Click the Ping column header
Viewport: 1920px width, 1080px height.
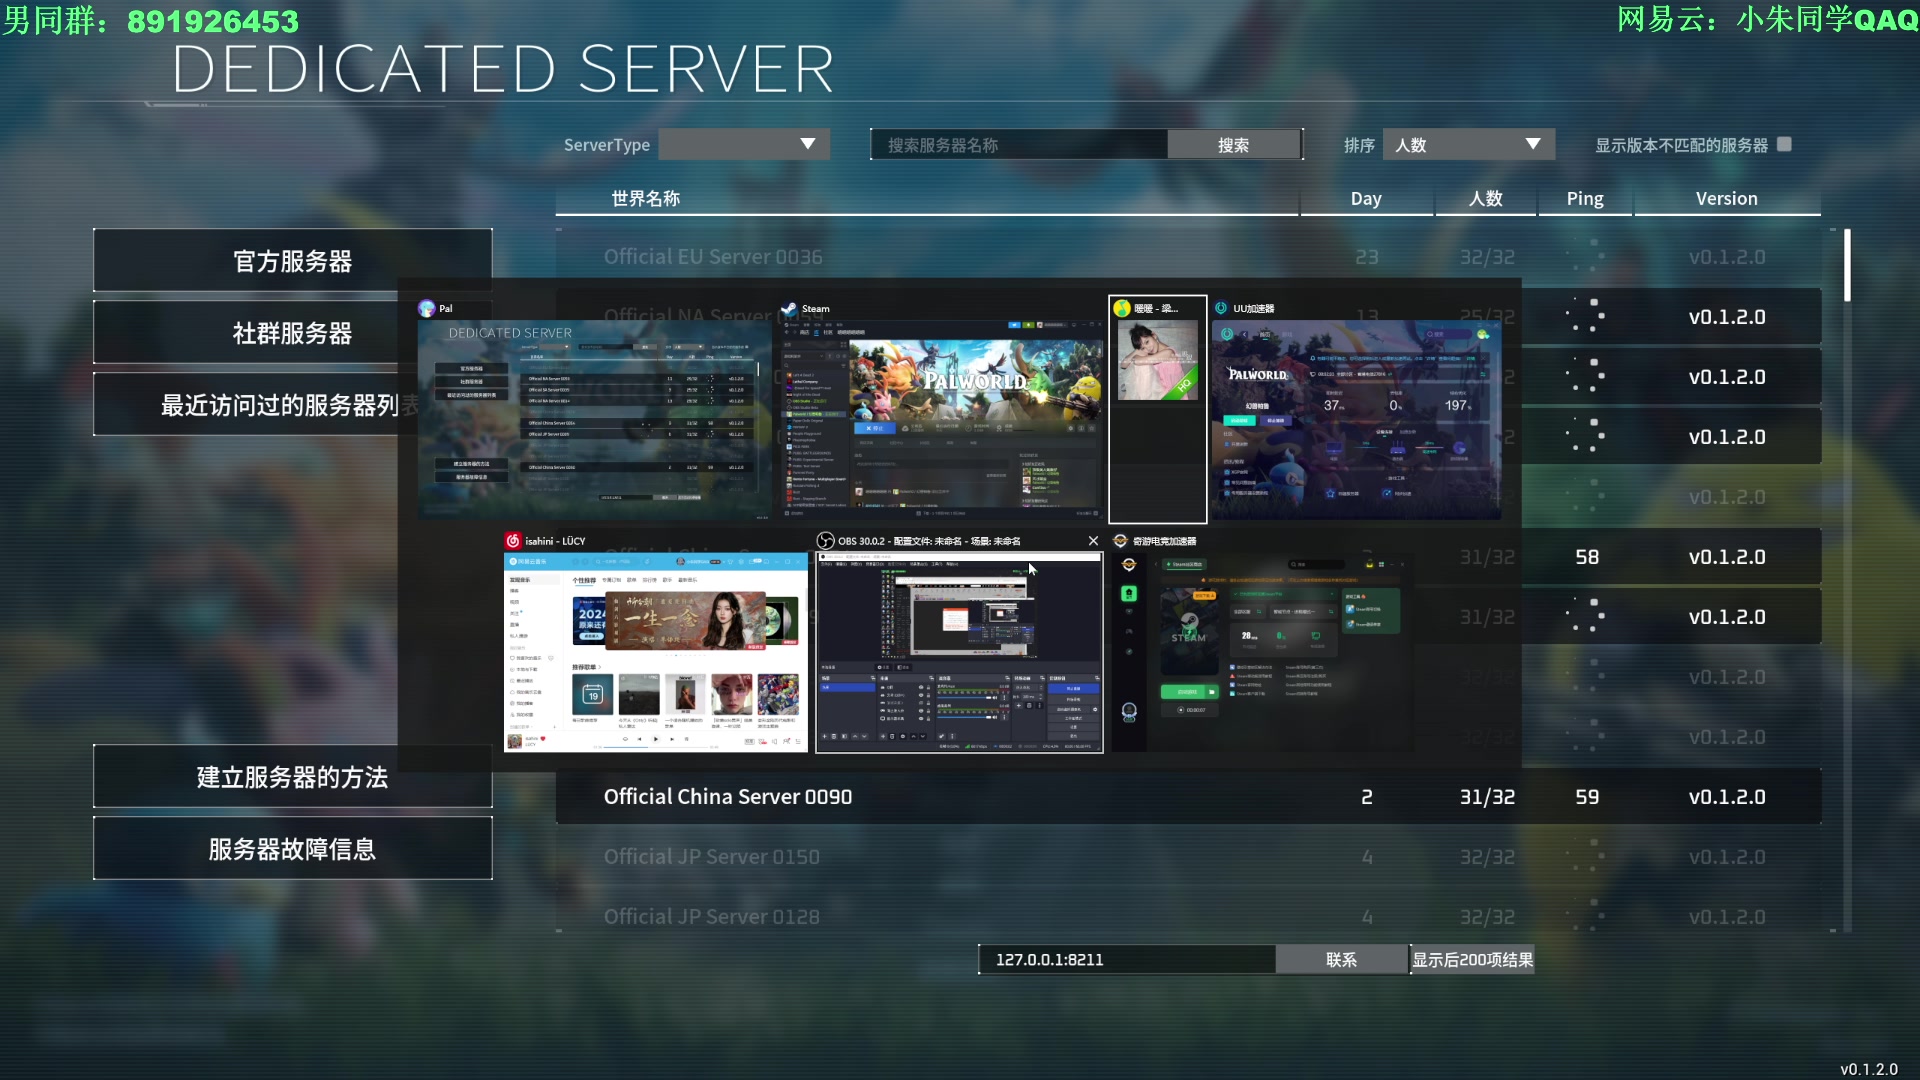click(x=1585, y=198)
